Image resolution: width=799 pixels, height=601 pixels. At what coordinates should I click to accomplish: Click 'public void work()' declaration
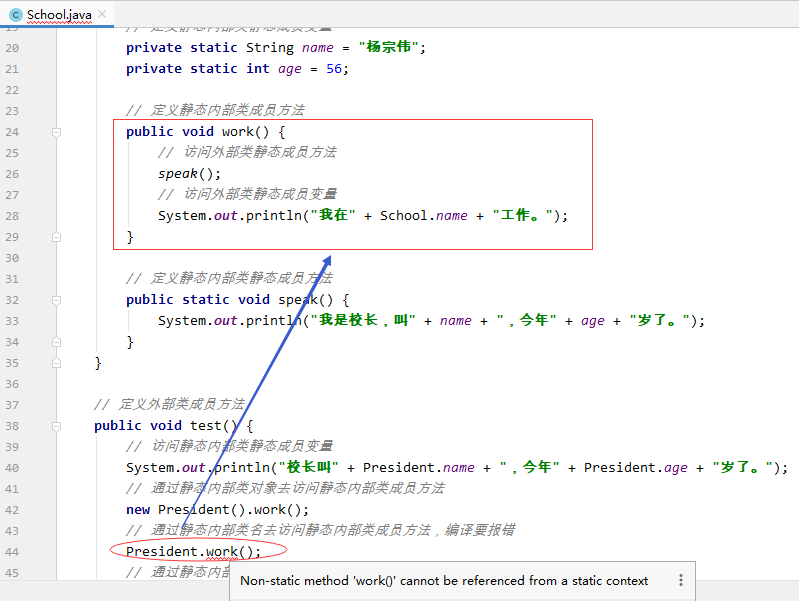tap(197, 132)
